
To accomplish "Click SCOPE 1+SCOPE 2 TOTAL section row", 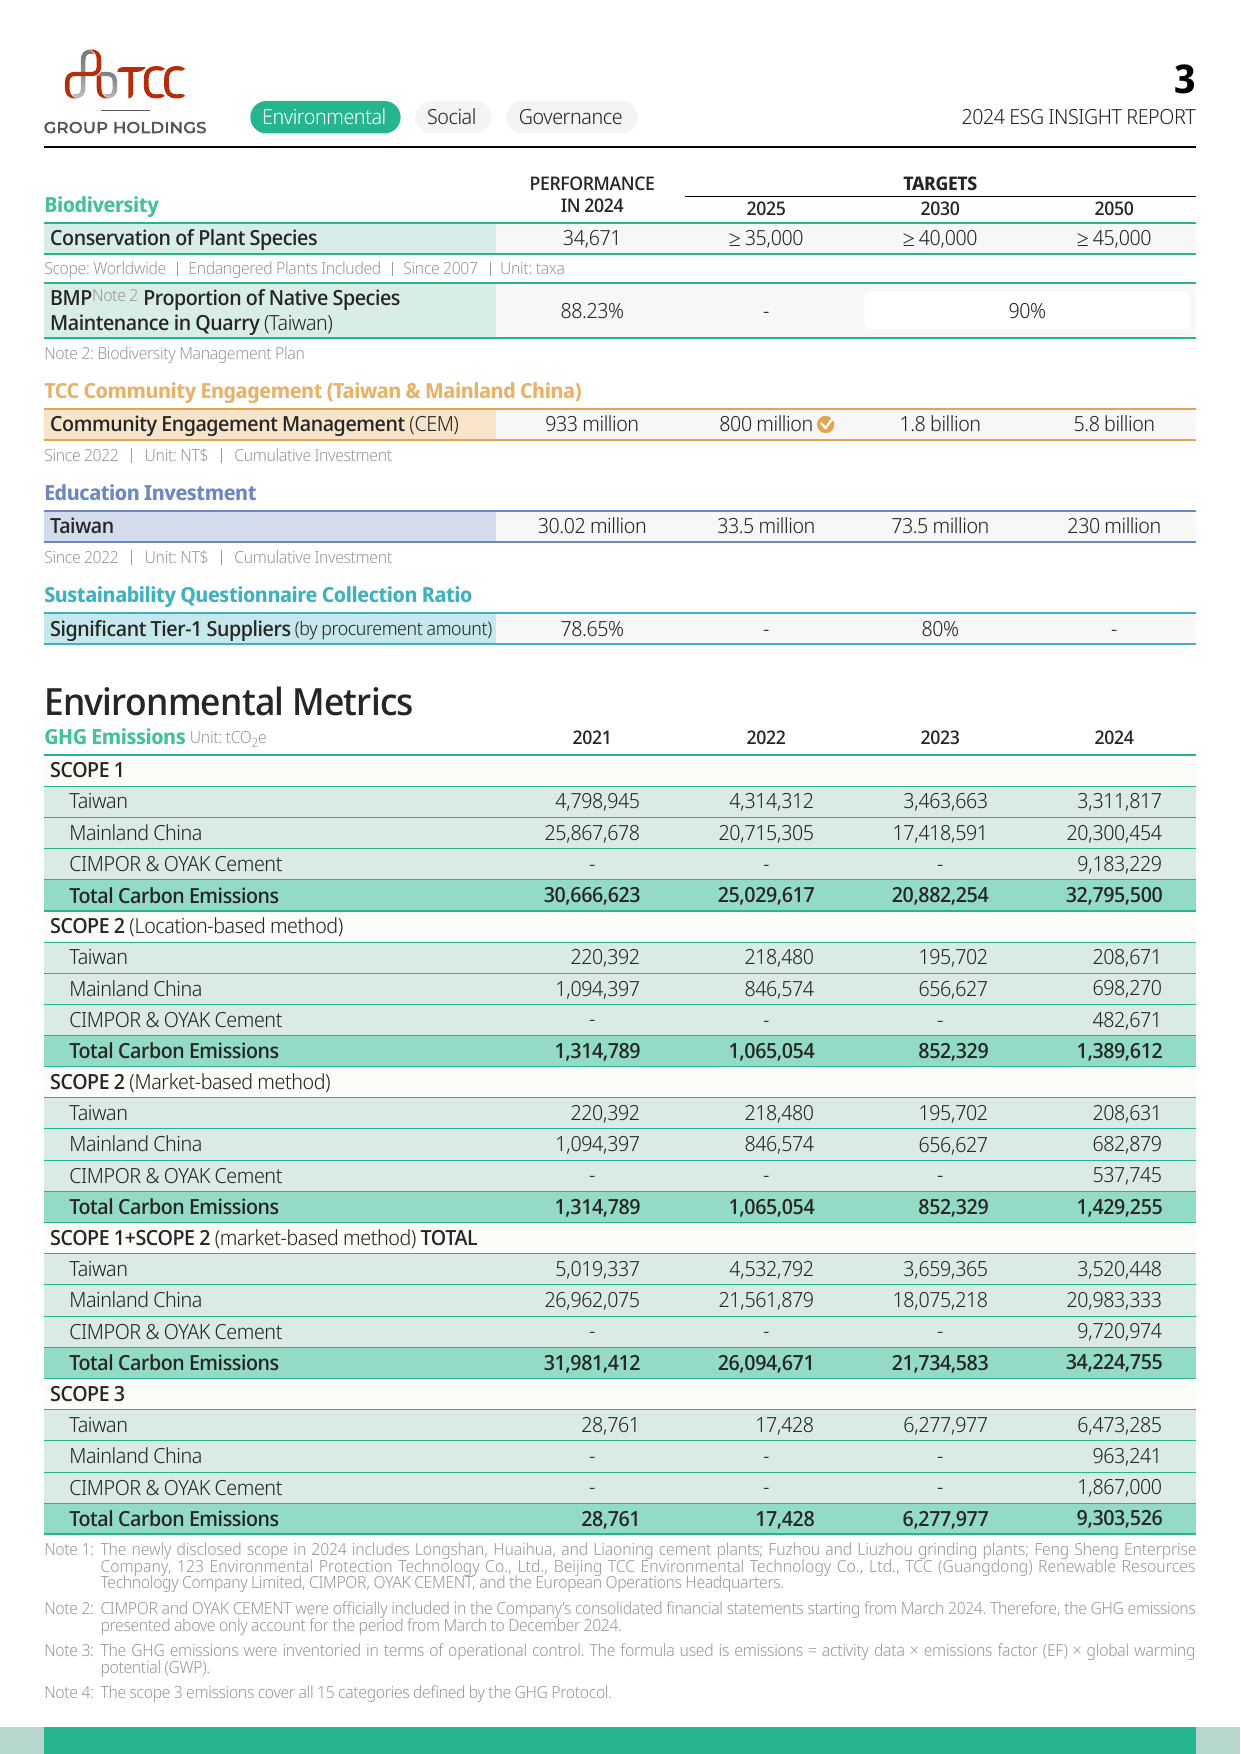I will pyautogui.click(x=620, y=1238).
